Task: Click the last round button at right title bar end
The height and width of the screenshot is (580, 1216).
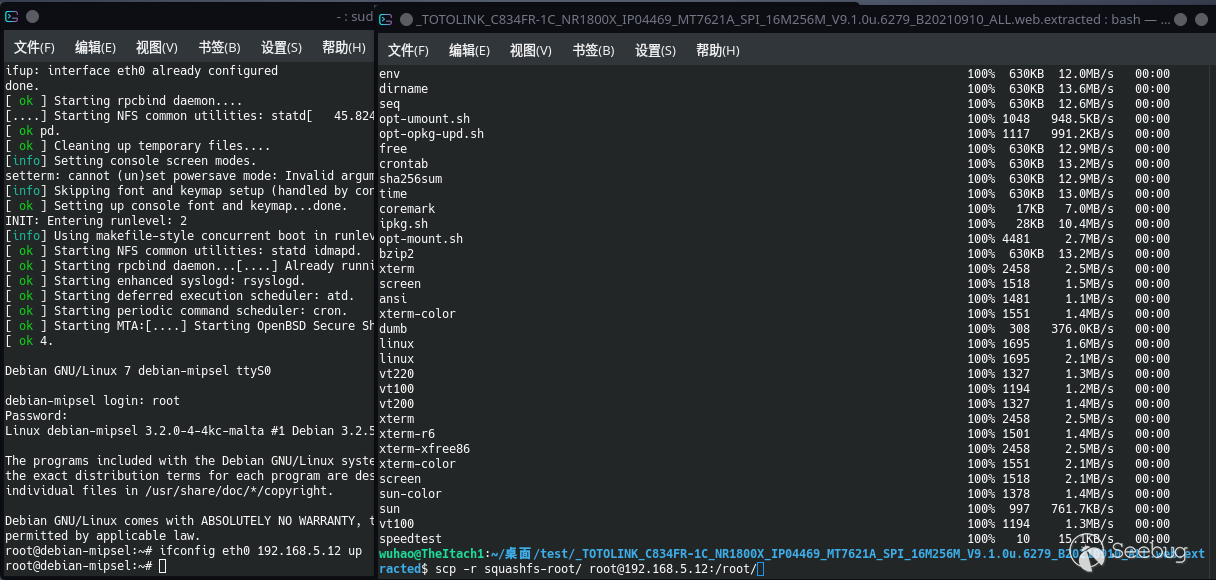Action: (1199, 19)
